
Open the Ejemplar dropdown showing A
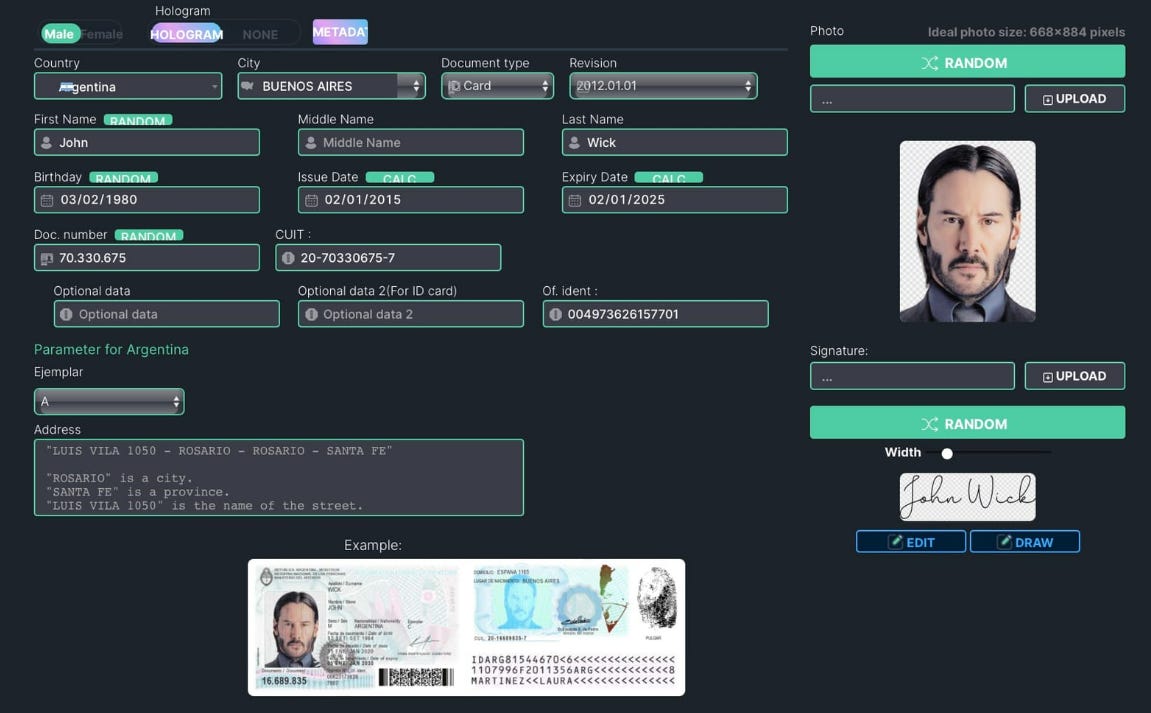[109, 402]
